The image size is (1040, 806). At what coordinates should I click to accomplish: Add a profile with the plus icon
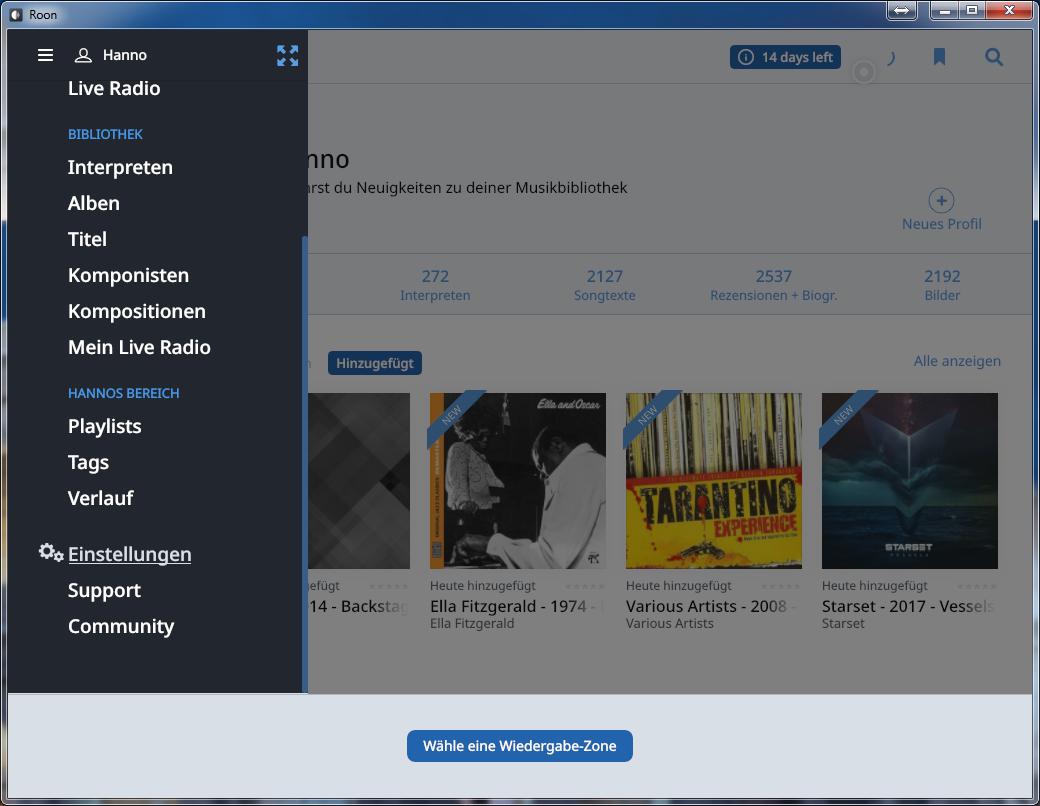pos(941,200)
